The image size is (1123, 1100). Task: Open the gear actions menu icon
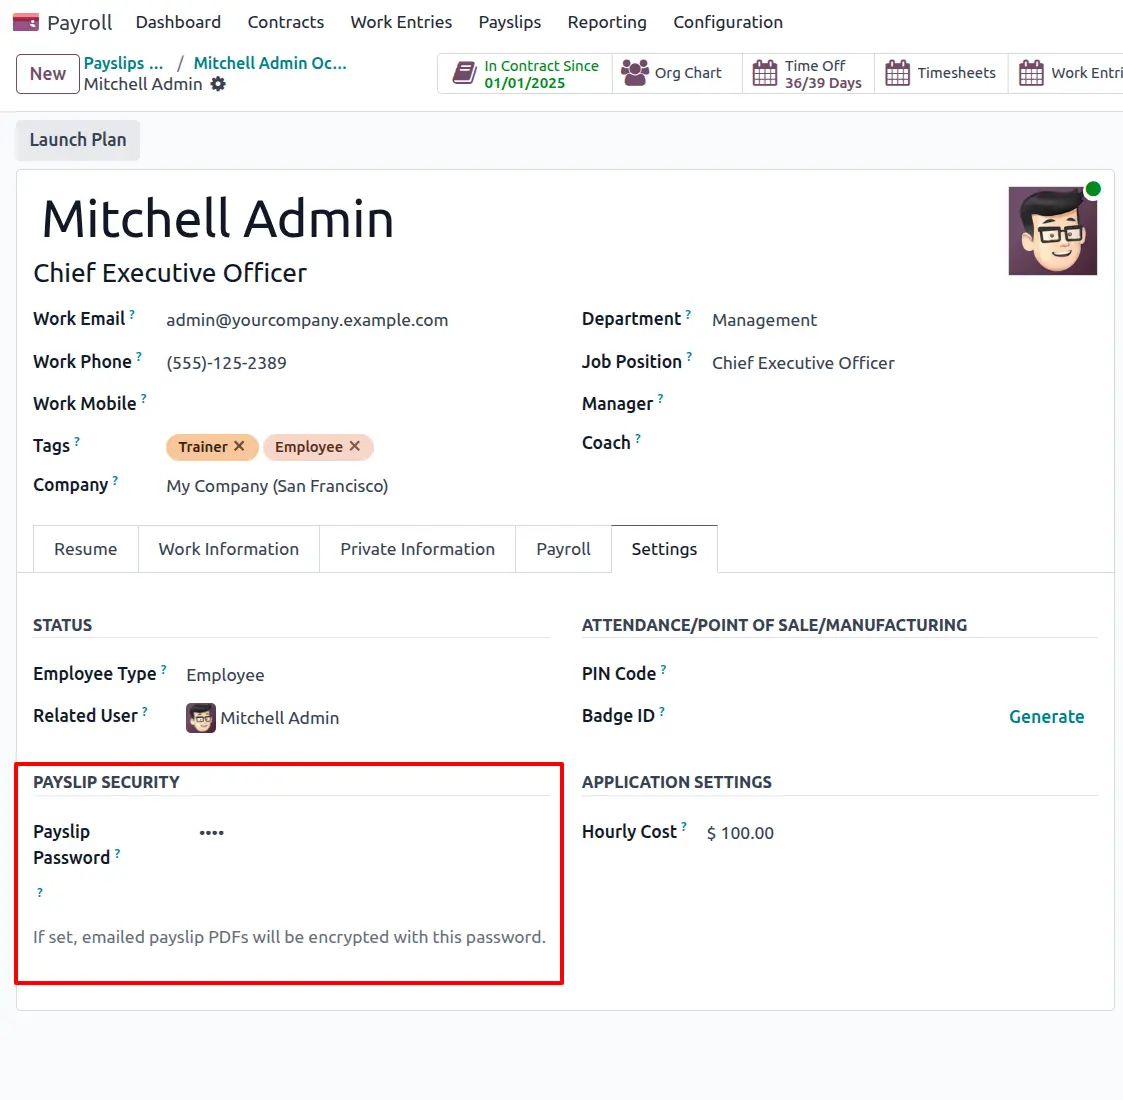pos(218,84)
